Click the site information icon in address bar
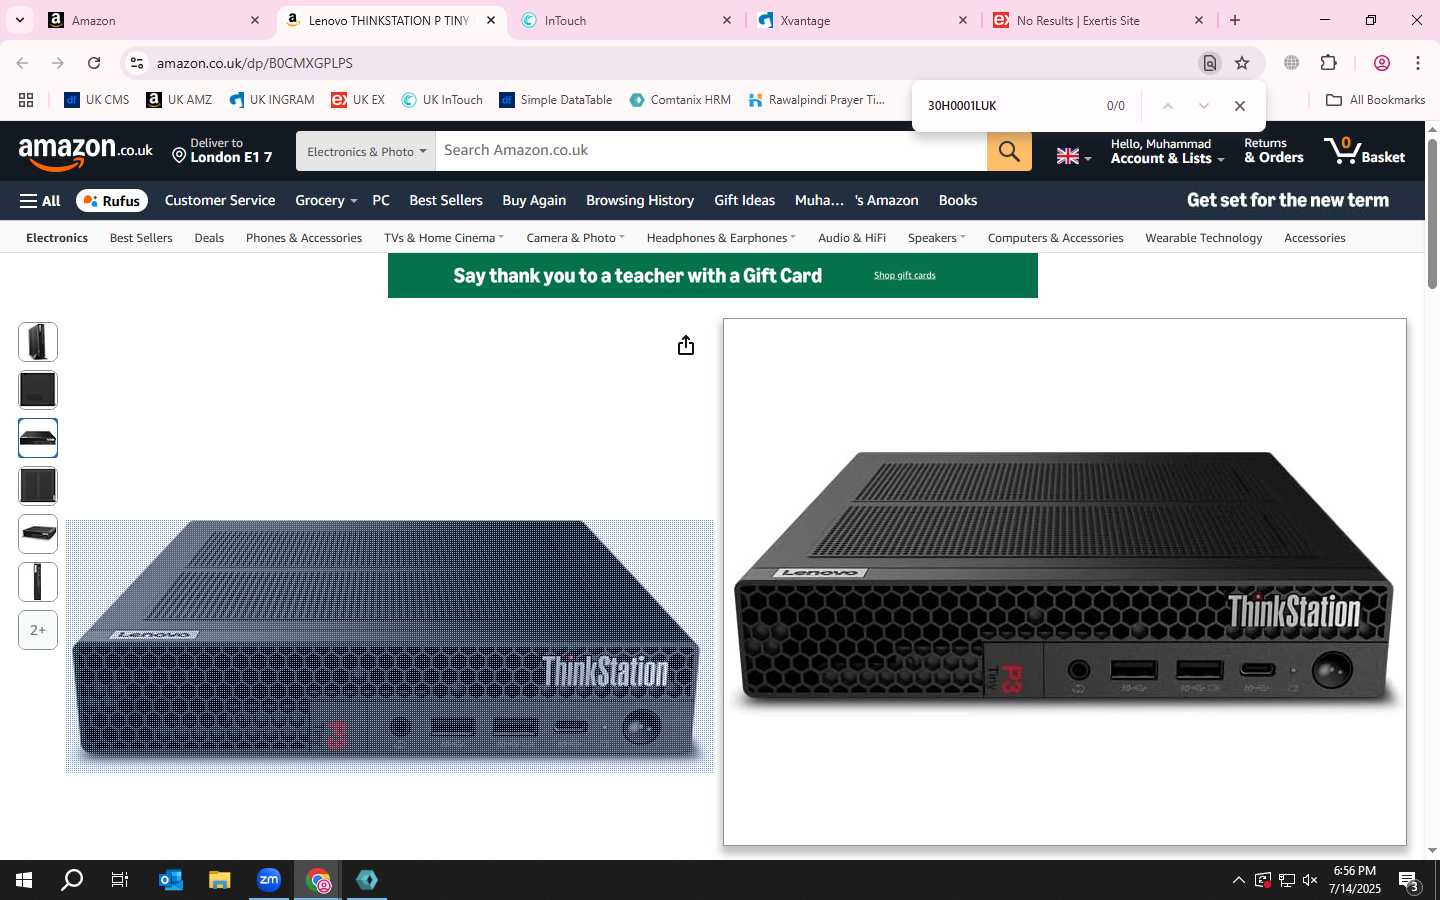The height and width of the screenshot is (900, 1440). click(137, 63)
